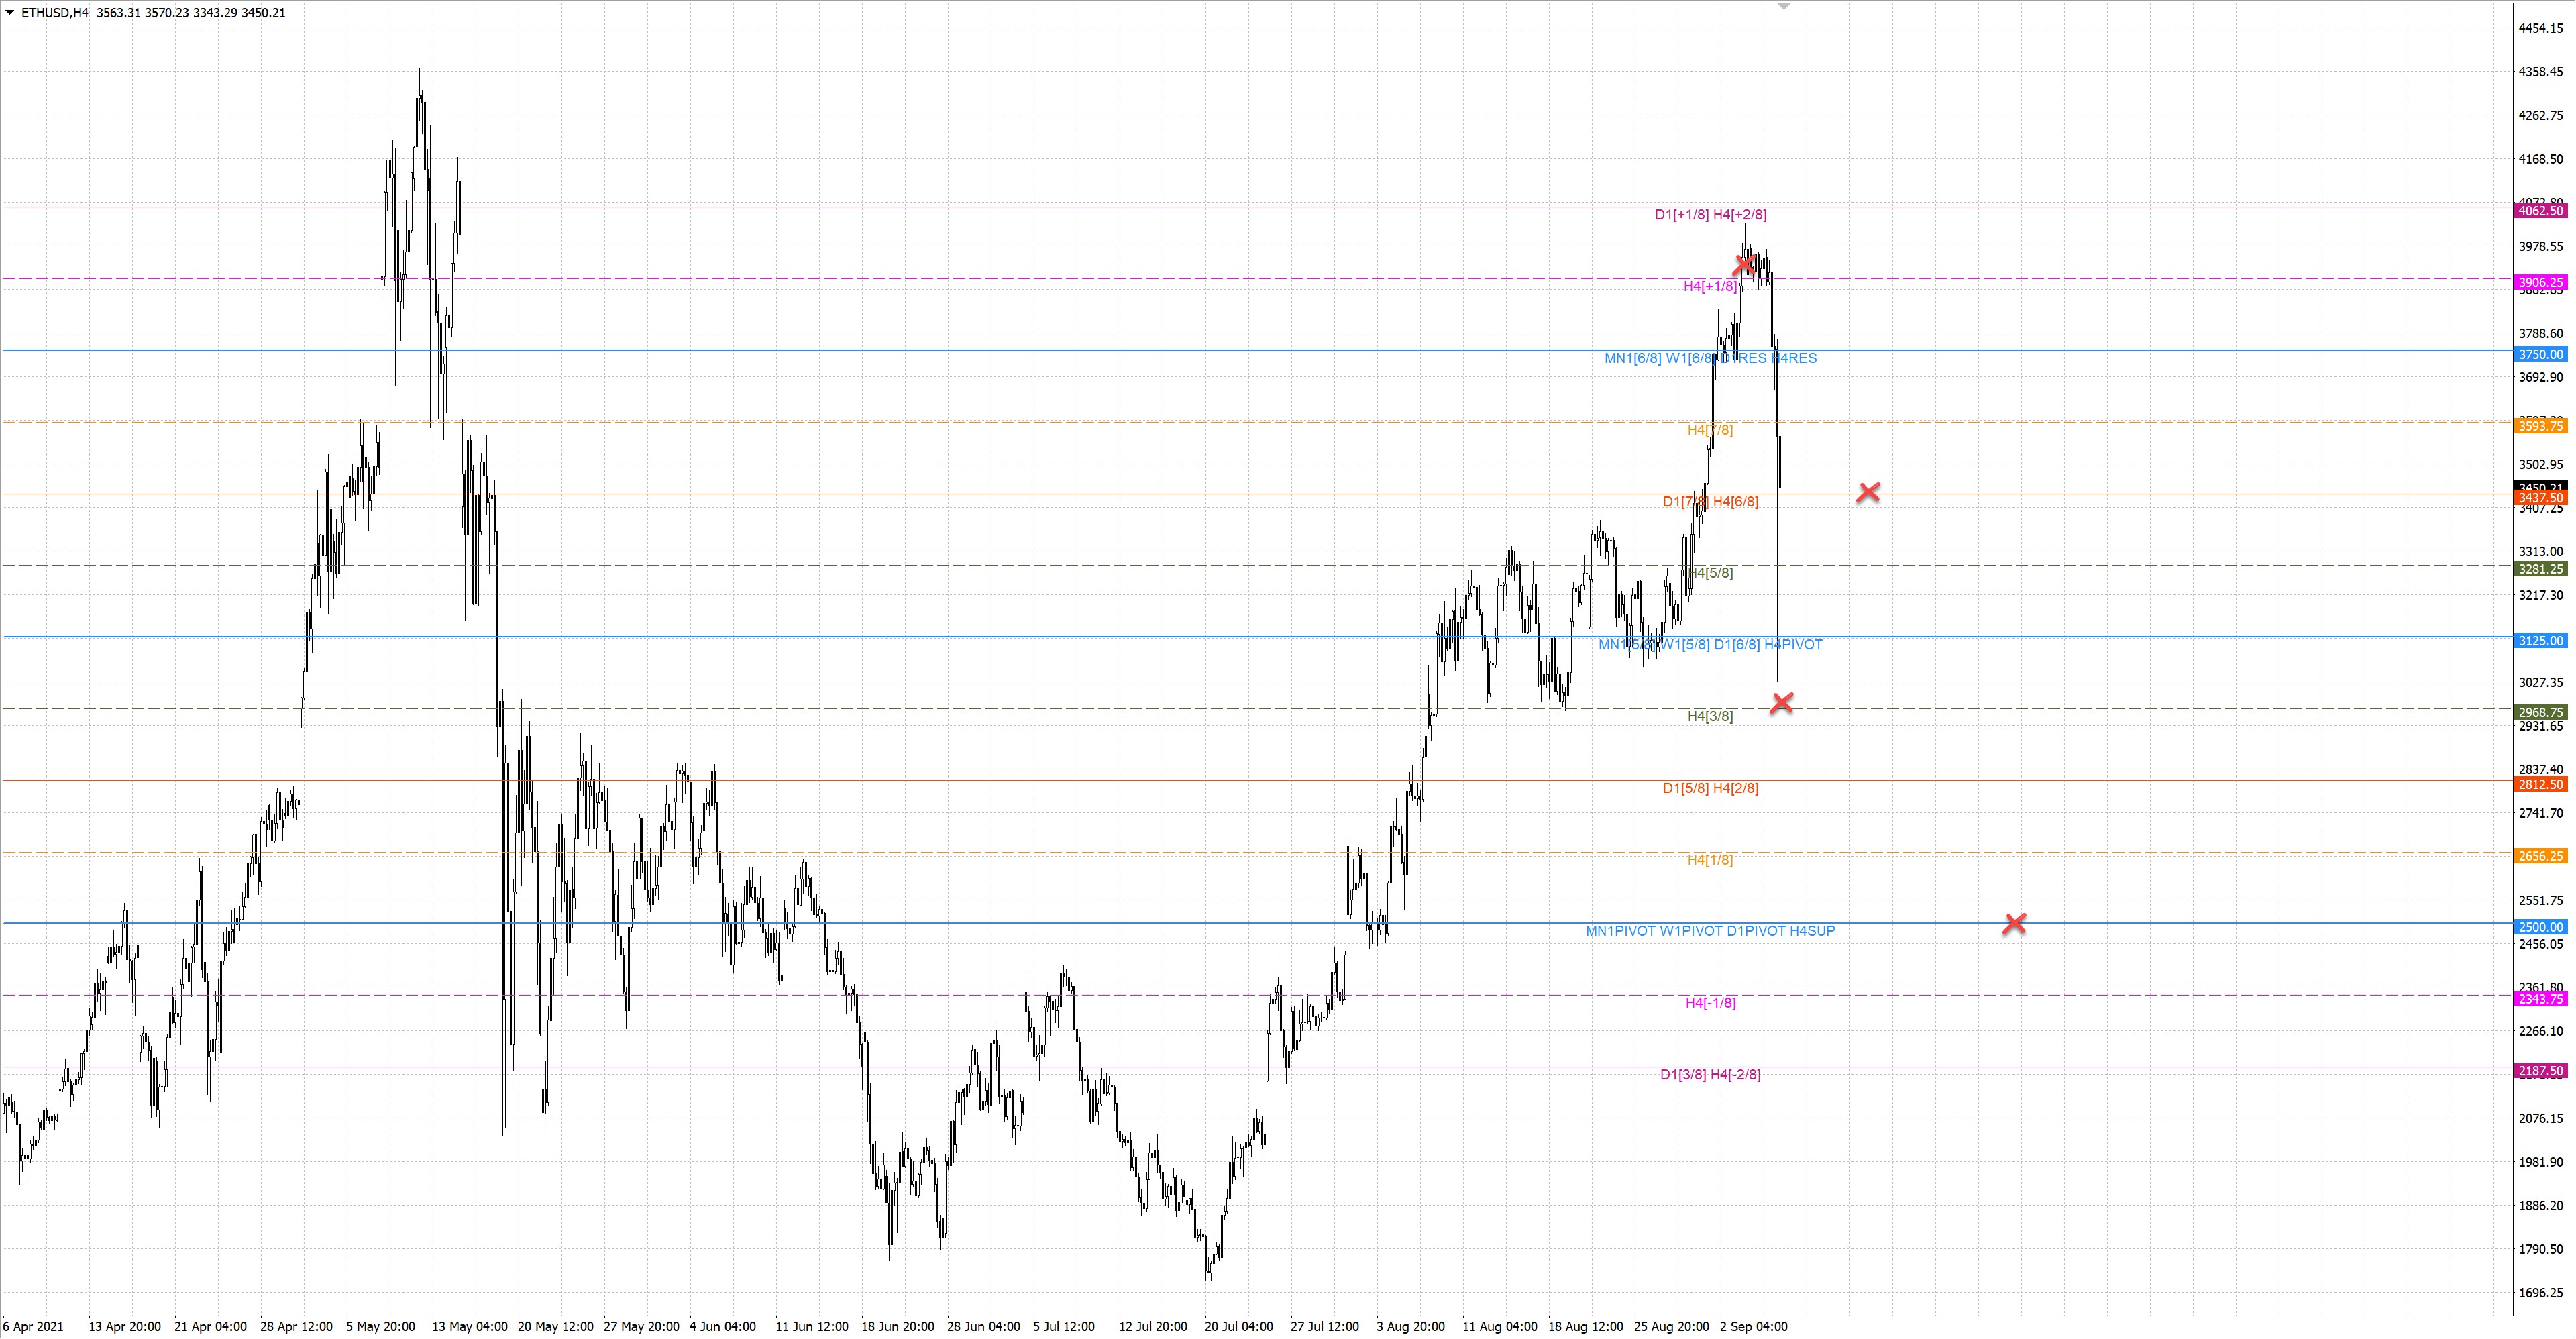Click the '6 Apr 2021' date on time axis
Image resolution: width=2576 pixels, height=1339 pixels.
pyautogui.click(x=33, y=1326)
